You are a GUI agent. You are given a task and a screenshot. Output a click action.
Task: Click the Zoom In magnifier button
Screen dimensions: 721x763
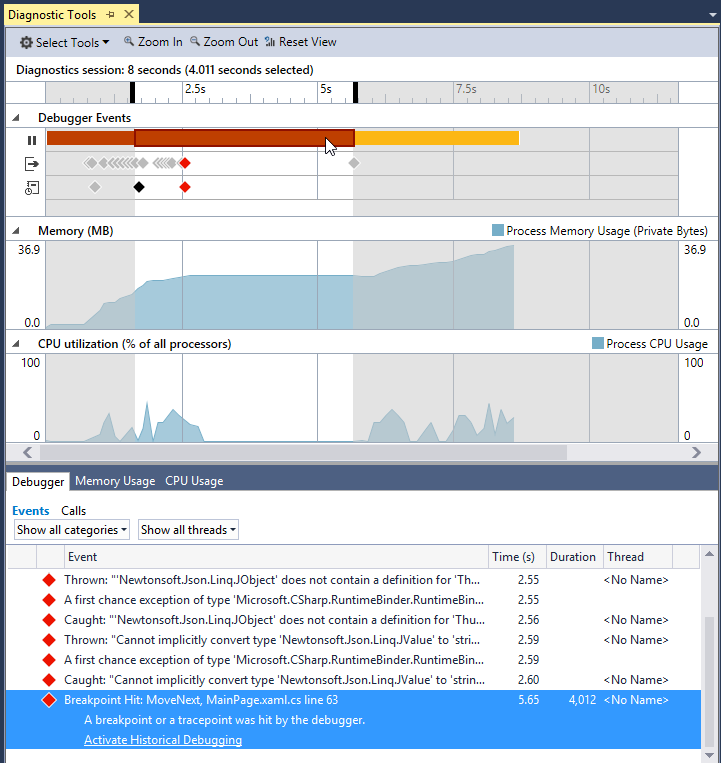click(x=153, y=42)
